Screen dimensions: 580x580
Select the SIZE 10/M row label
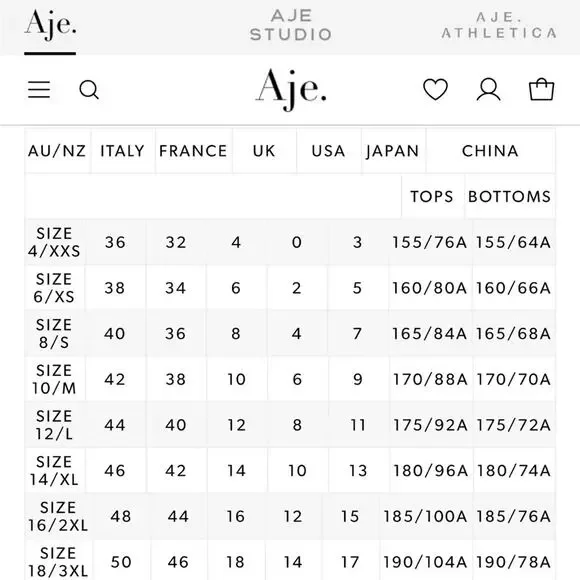click(54, 379)
